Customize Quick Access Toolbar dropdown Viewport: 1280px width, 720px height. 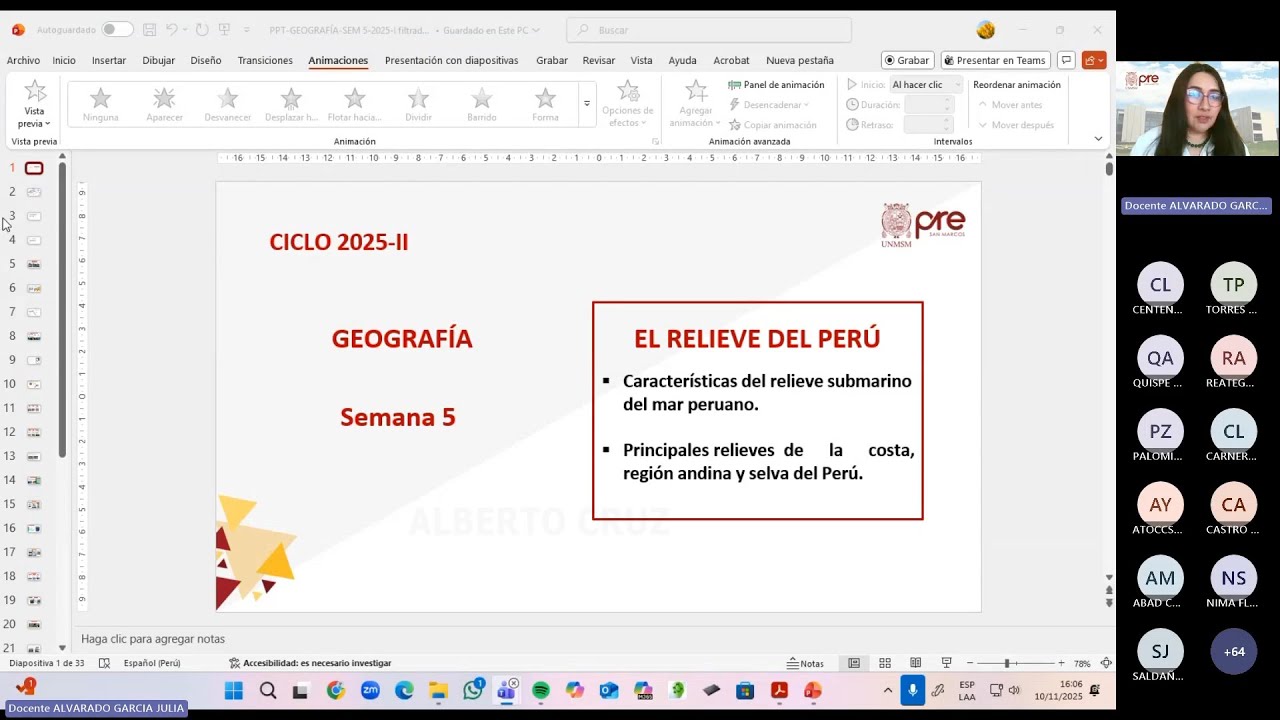coord(247,30)
